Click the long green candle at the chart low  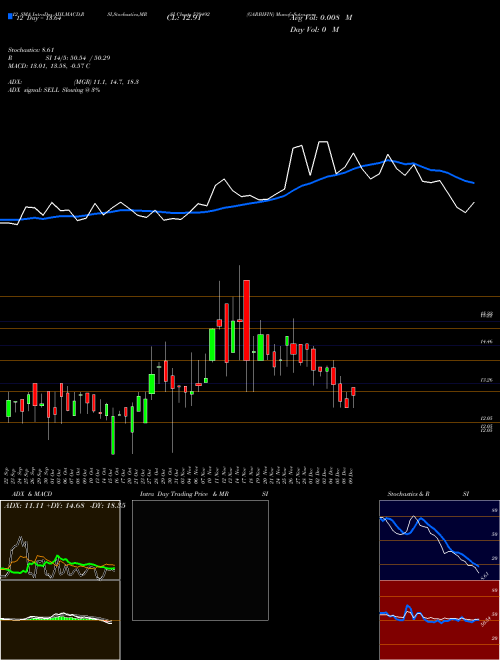coord(113,435)
